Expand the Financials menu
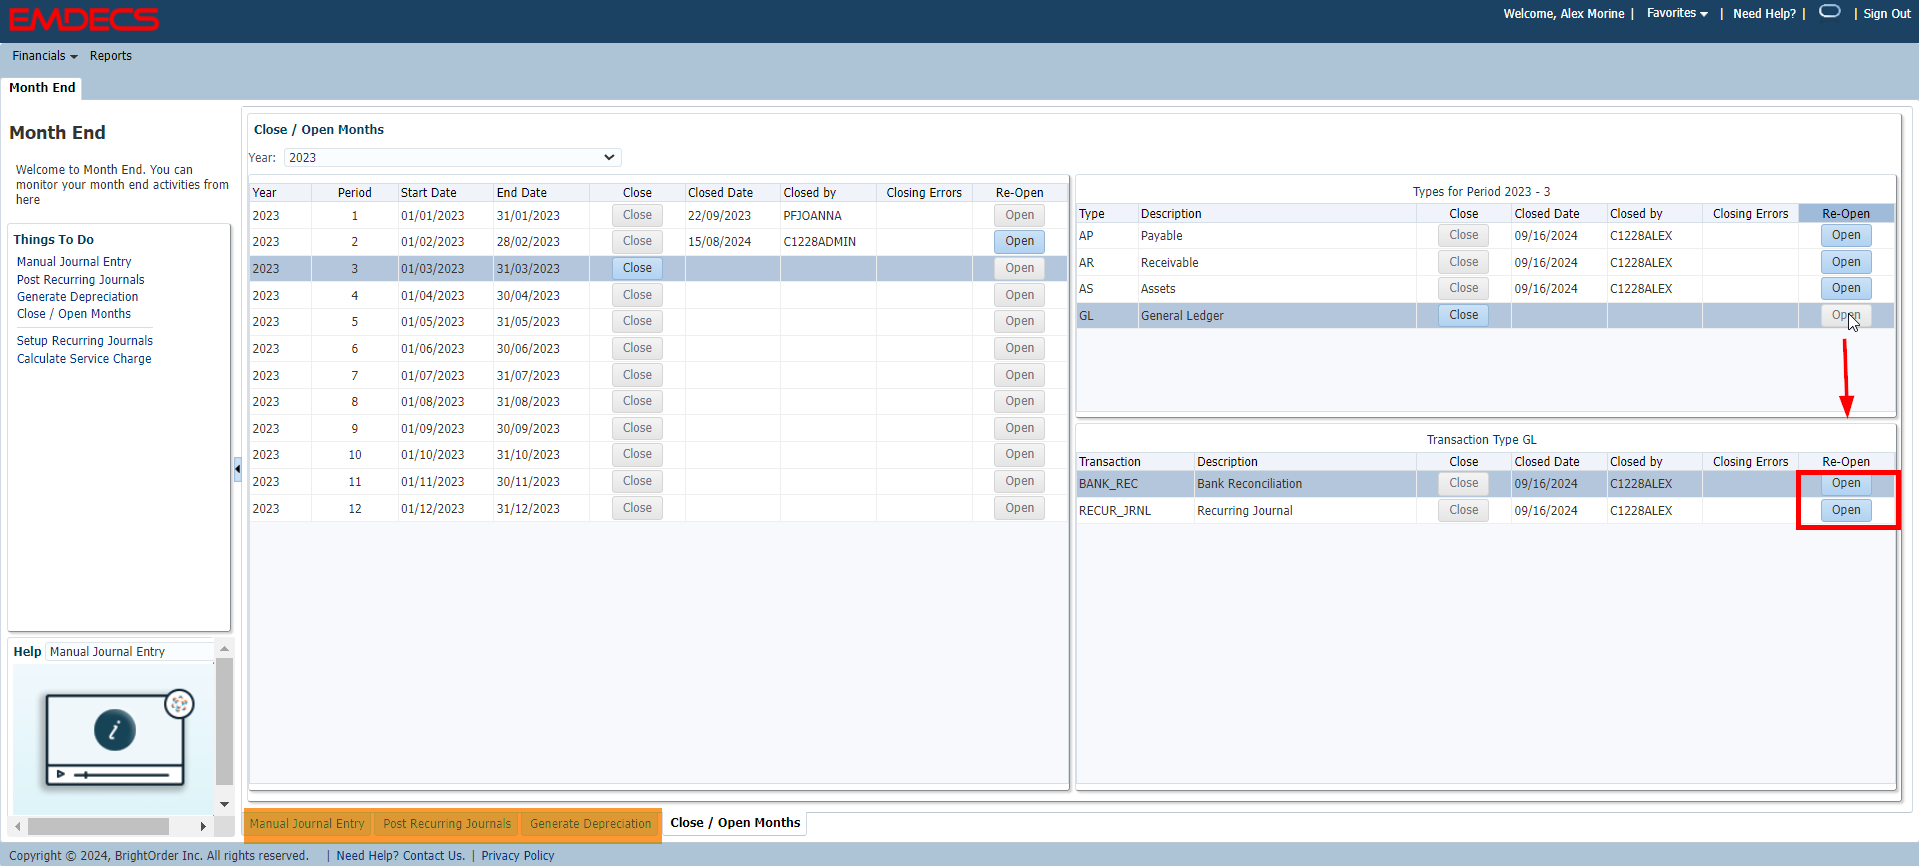This screenshot has height=866, width=1919. coord(44,56)
